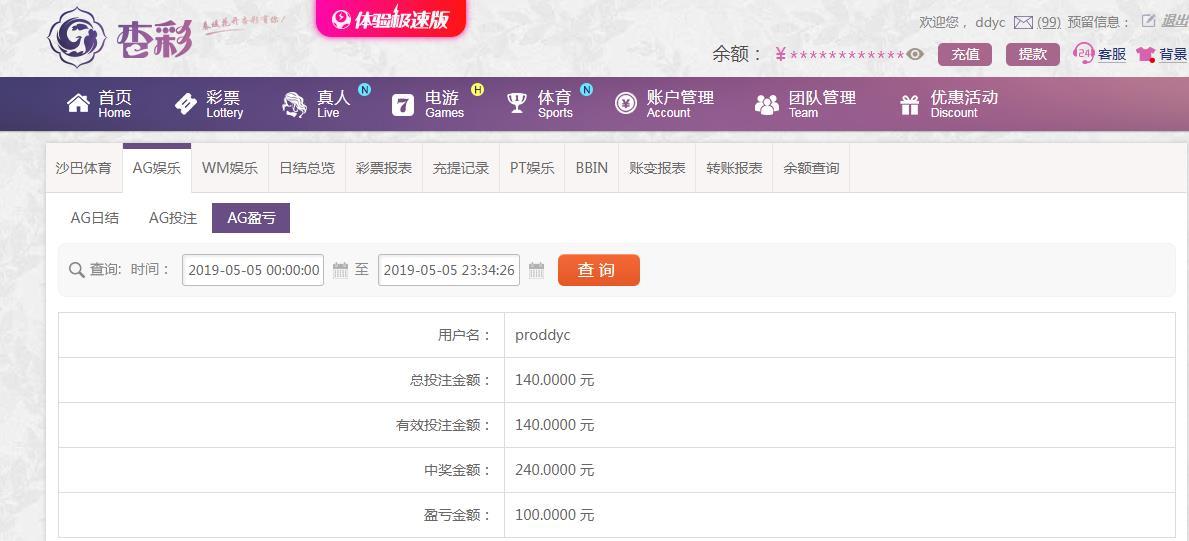The image size is (1189, 541).
Task: Switch to PT娱乐 tab
Action: pos(532,168)
